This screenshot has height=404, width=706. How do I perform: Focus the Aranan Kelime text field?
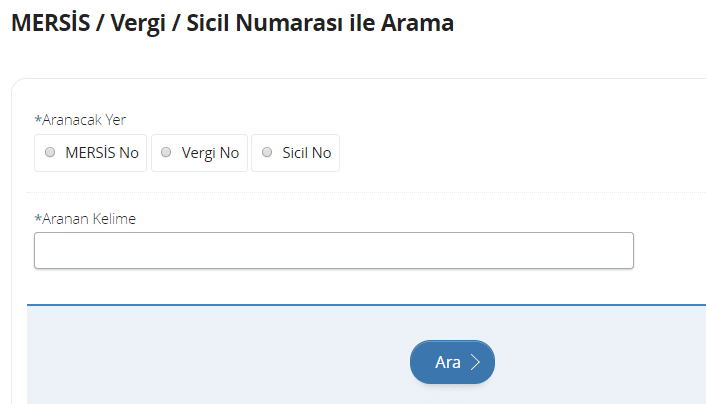tap(333, 251)
